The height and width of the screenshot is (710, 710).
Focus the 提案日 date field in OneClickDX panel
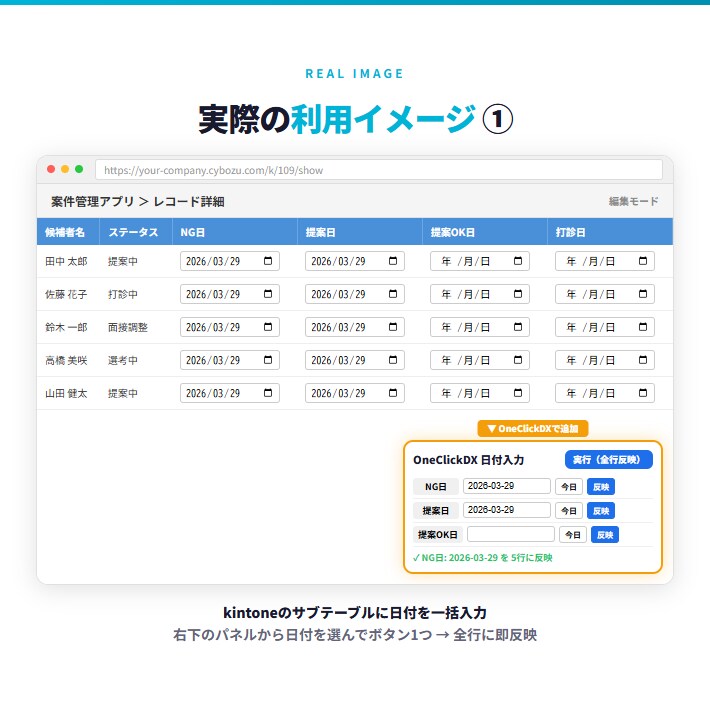pyautogui.click(x=507, y=510)
